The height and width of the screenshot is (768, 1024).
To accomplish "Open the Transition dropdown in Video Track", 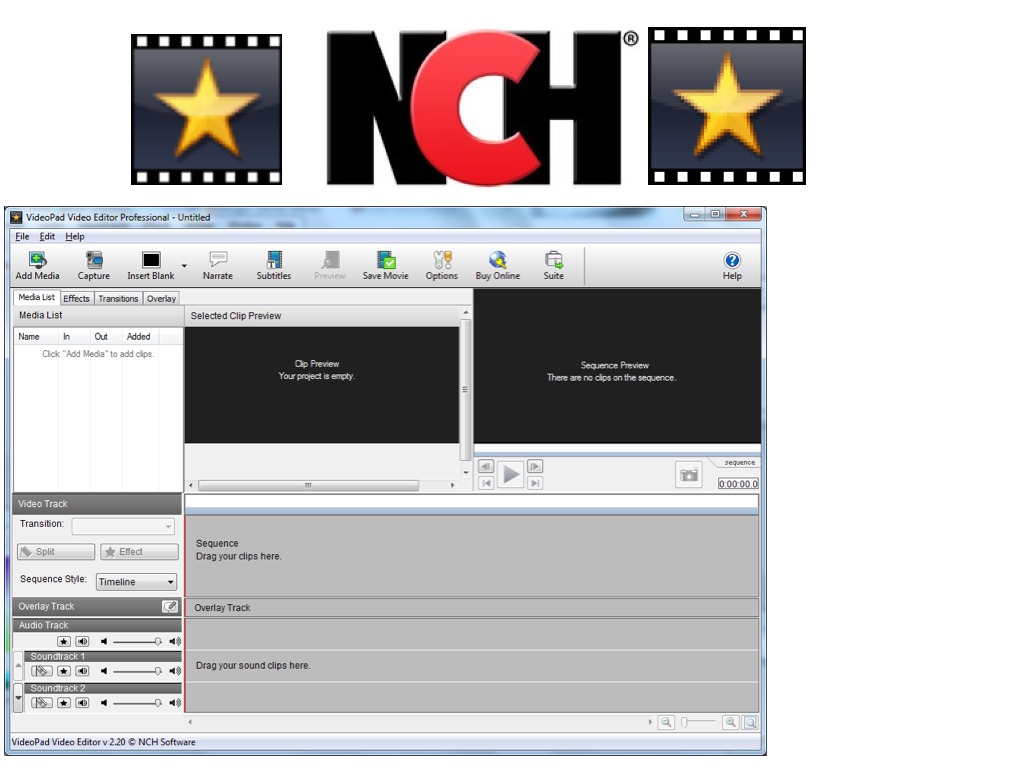I will coord(123,526).
